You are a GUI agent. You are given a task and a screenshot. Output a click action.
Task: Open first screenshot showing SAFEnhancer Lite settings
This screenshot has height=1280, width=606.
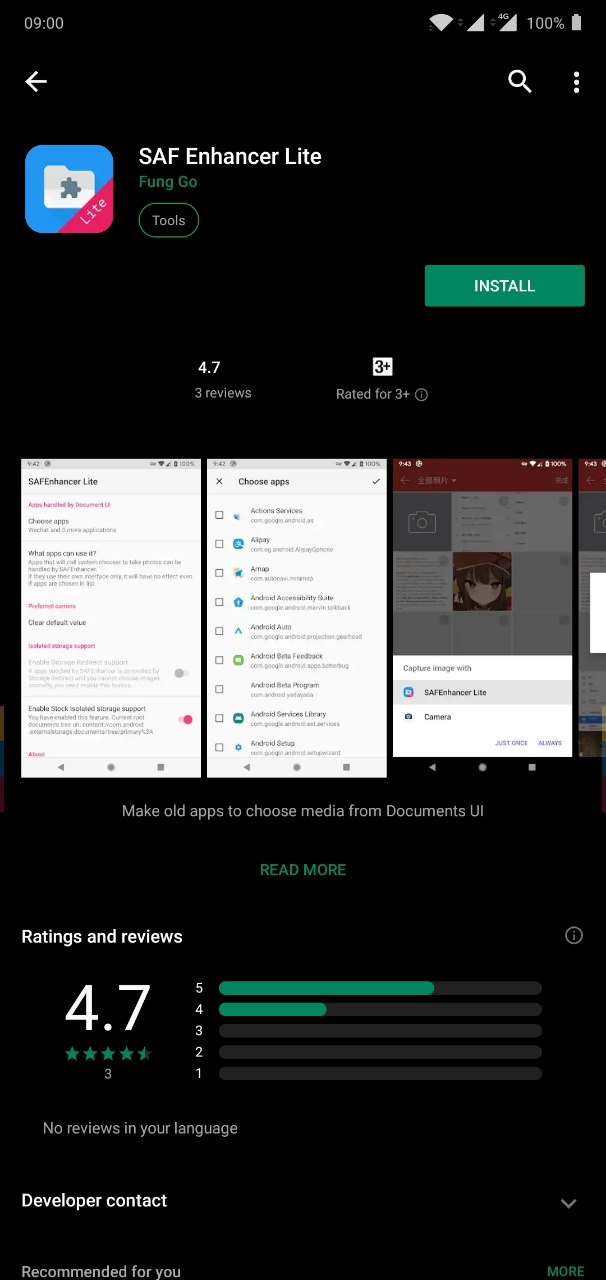[x=111, y=618]
